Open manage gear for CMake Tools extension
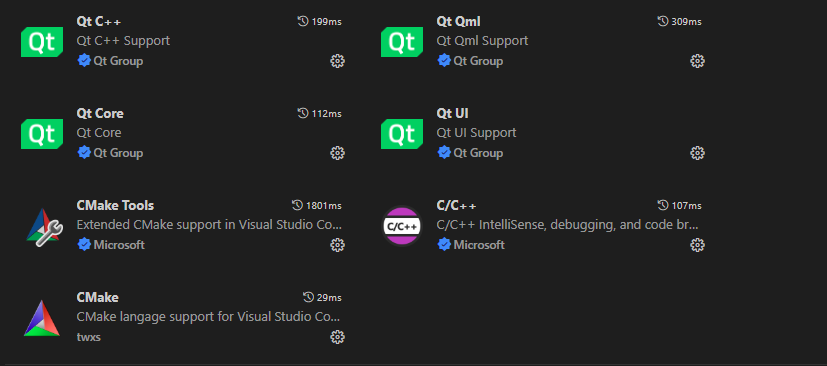This screenshot has width=827, height=366. coord(337,245)
